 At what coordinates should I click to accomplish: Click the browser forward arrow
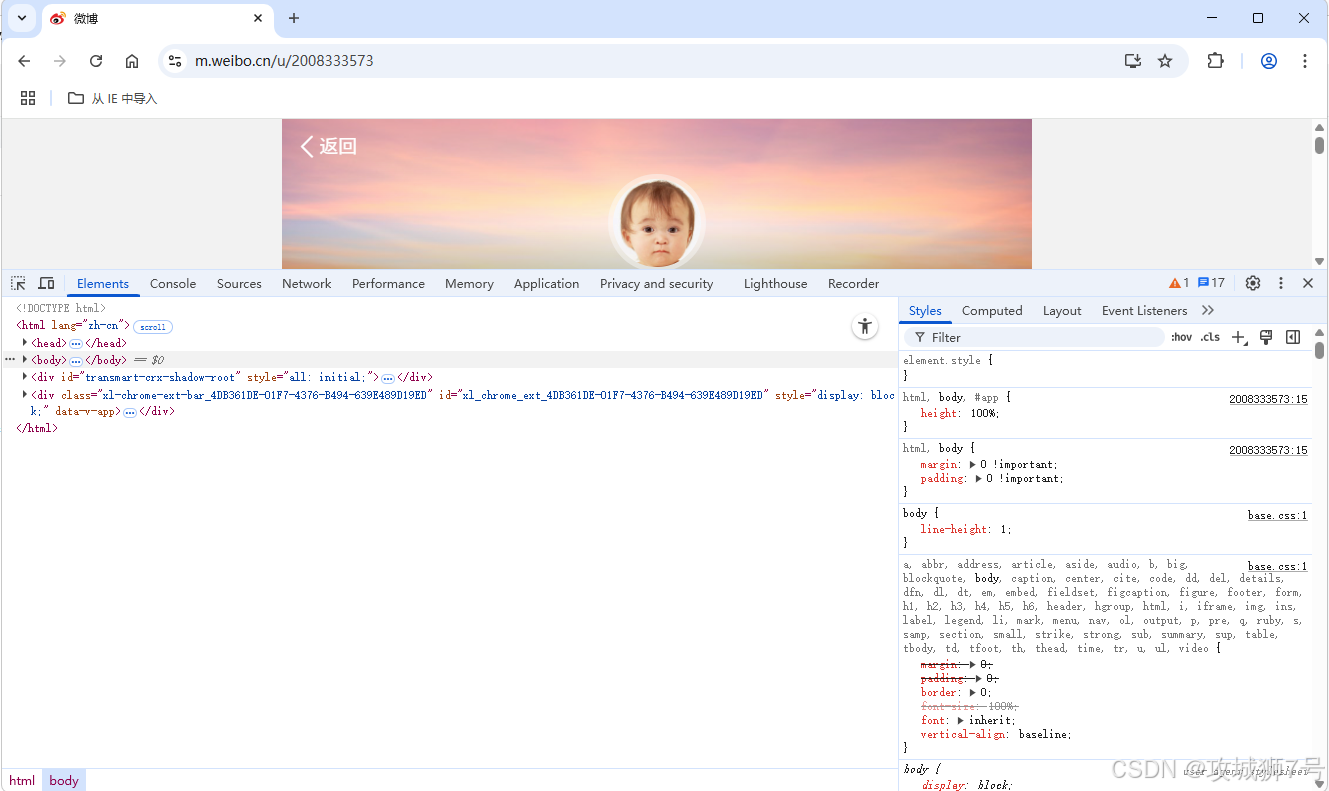click(x=60, y=61)
